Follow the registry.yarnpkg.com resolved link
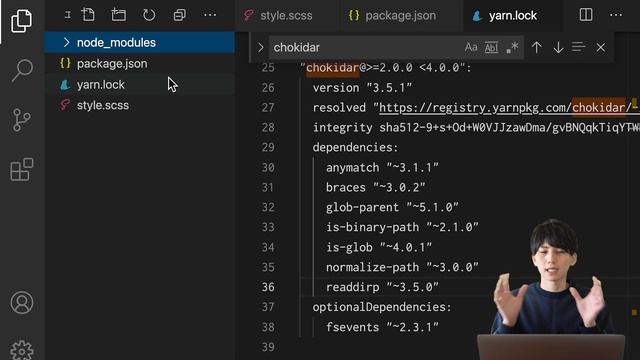 [508, 108]
